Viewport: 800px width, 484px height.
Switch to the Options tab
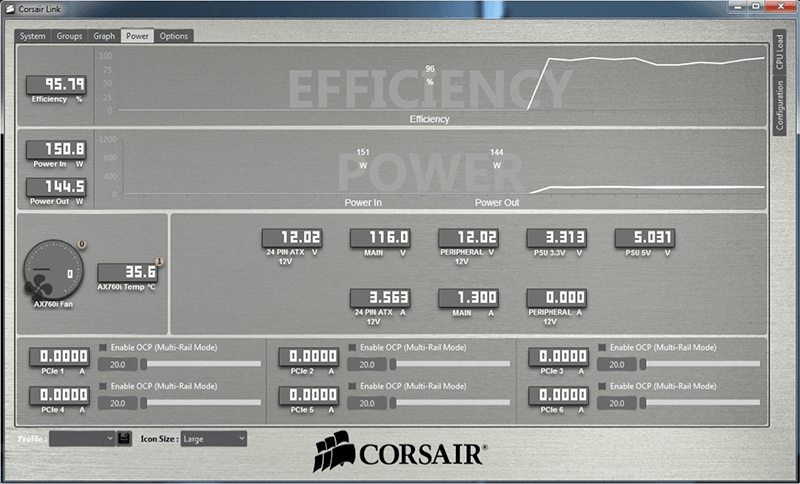pyautogui.click(x=173, y=36)
